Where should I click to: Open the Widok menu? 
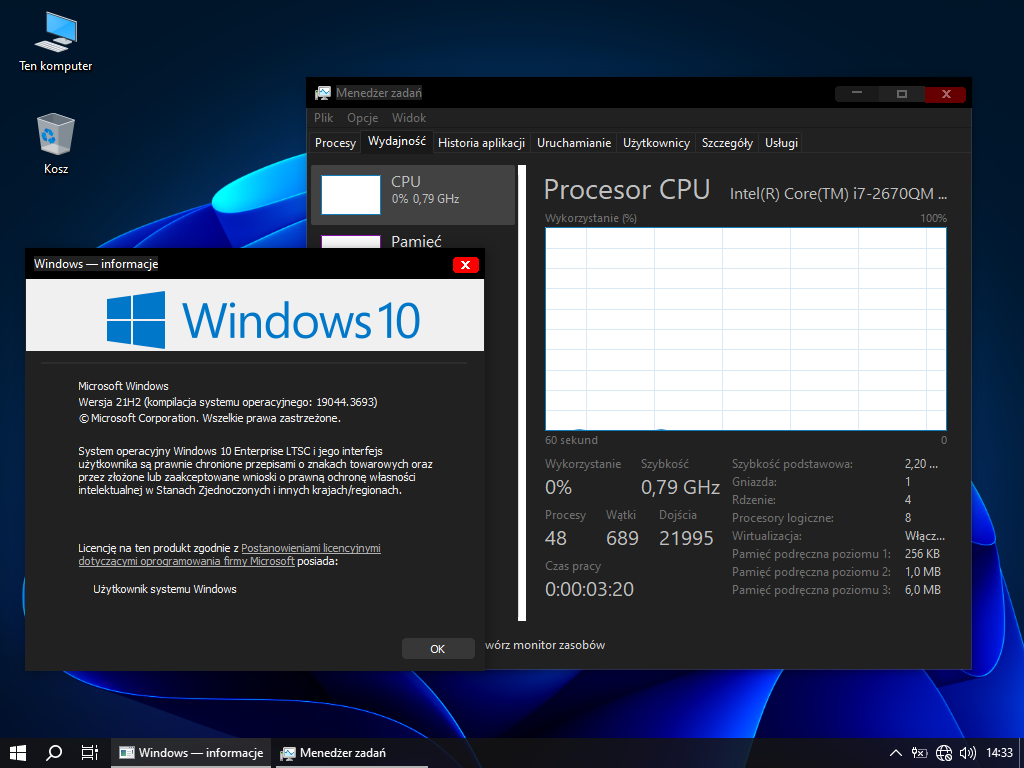(x=409, y=118)
